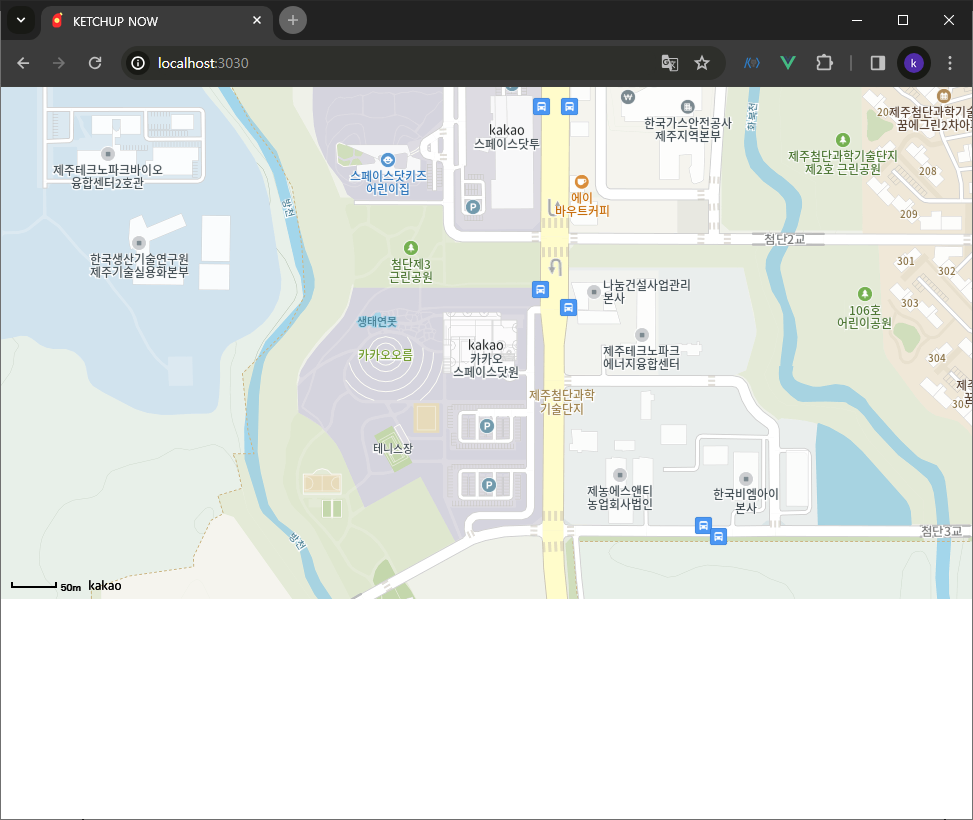Reload the current page
This screenshot has height=820, width=973.
(x=95, y=63)
